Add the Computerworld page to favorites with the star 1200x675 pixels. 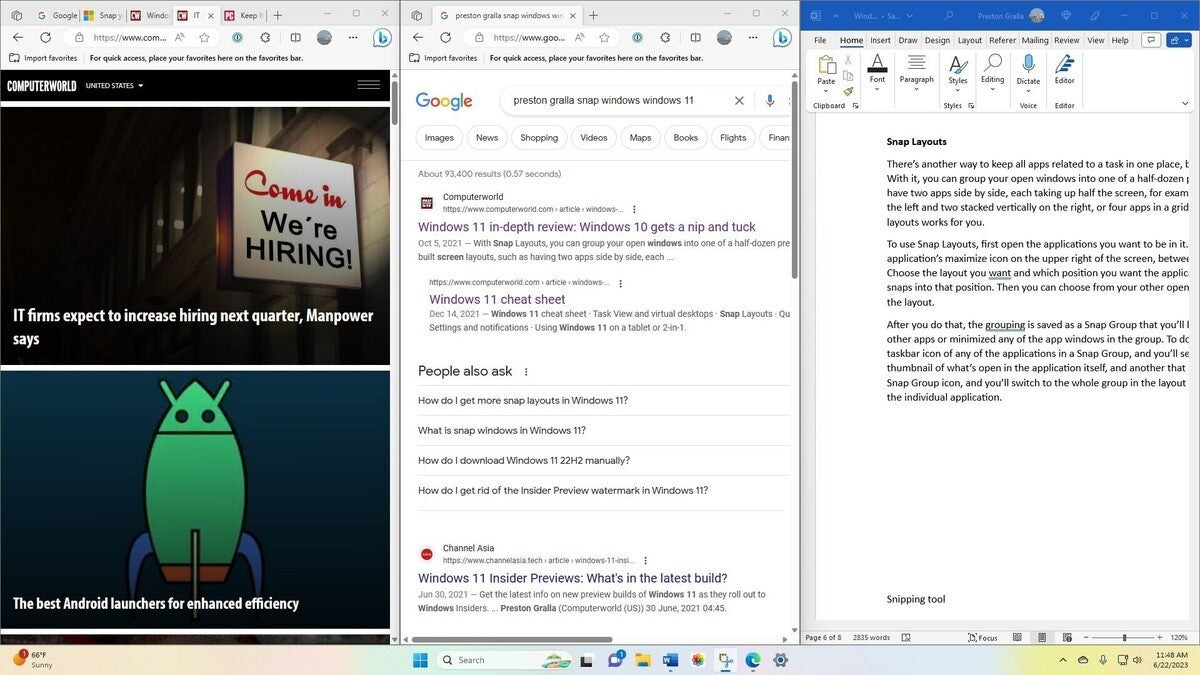204,37
